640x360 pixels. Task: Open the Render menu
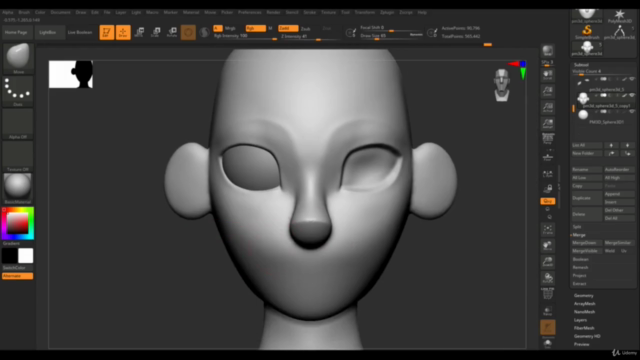tap(273, 13)
